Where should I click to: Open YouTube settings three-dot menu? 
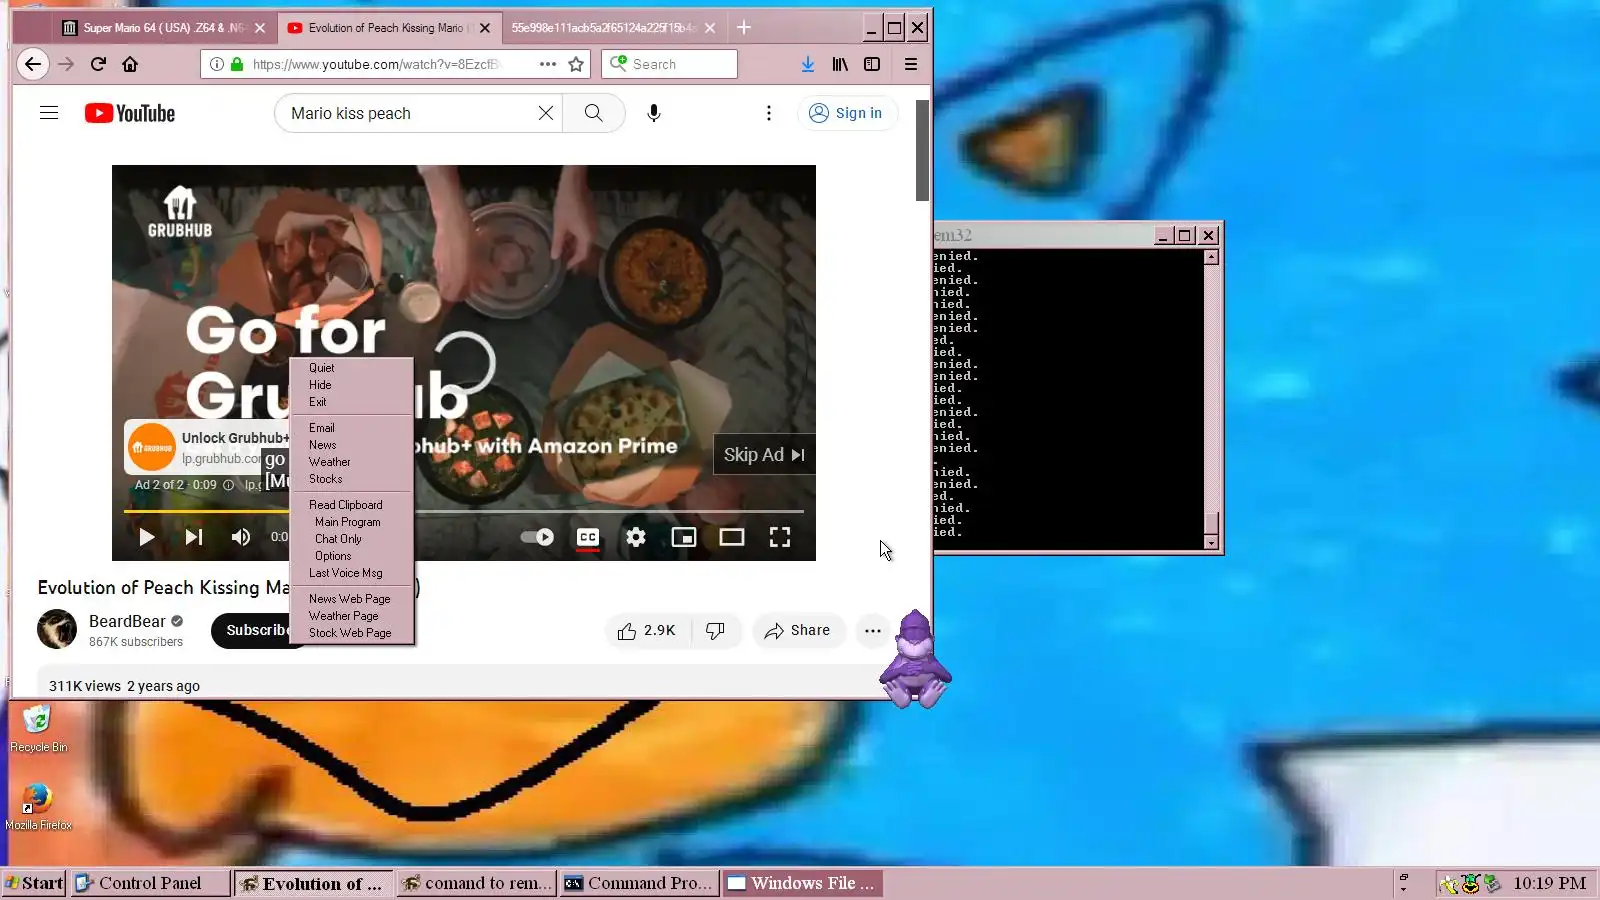769,113
